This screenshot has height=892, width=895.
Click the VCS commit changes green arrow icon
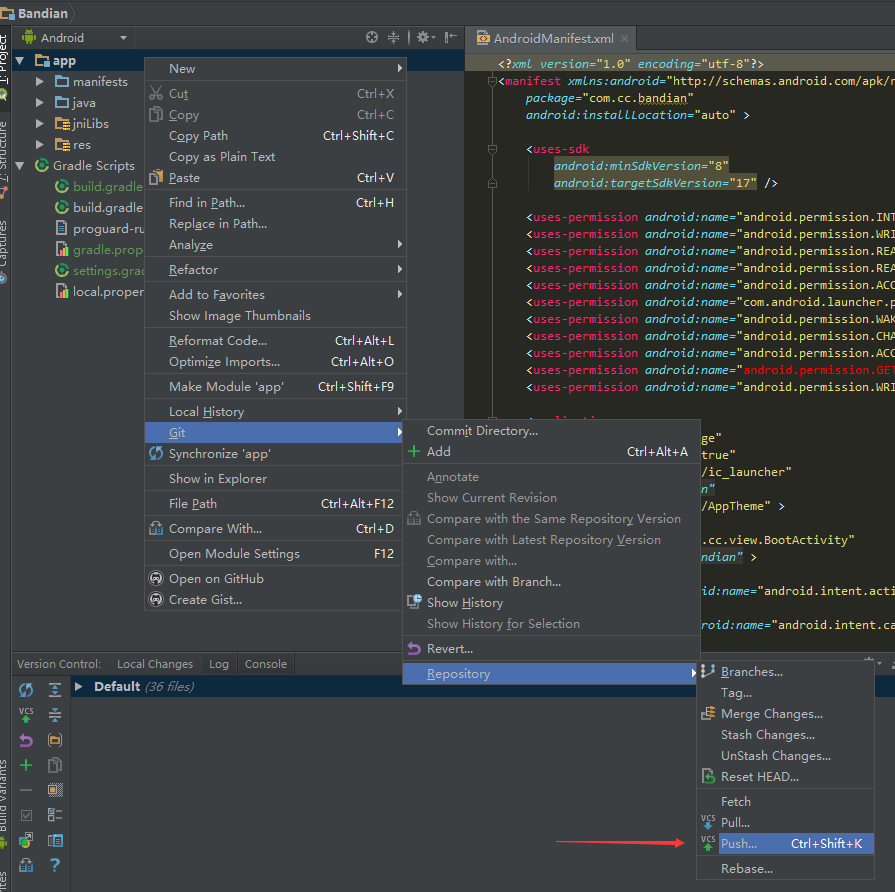(26, 715)
